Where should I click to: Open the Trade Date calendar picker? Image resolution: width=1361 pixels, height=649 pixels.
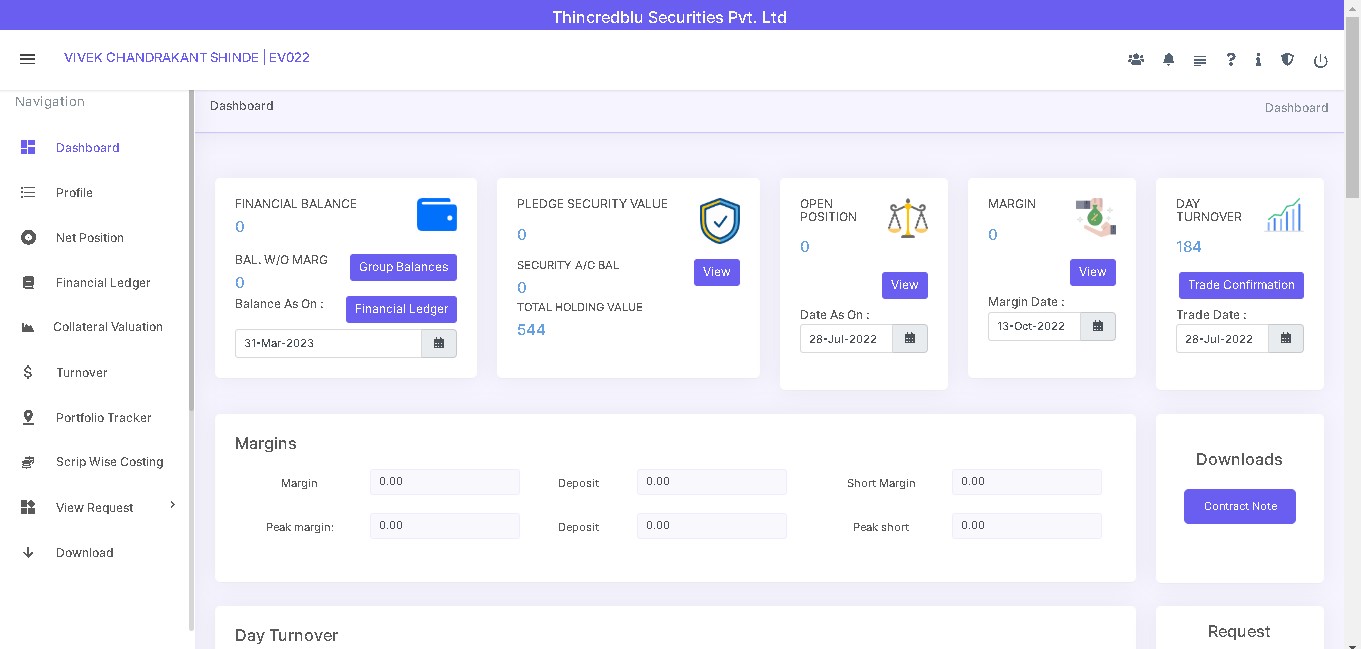coord(1286,339)
